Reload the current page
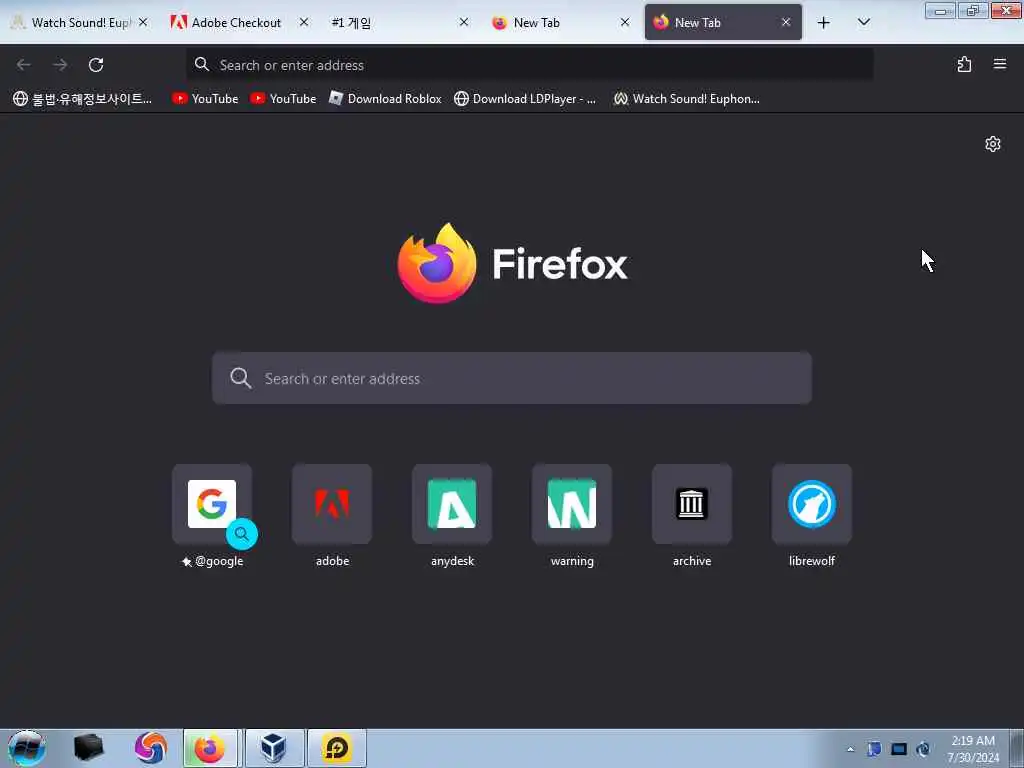This screenshot has width=1024, height=768. [x=96, y=65]
